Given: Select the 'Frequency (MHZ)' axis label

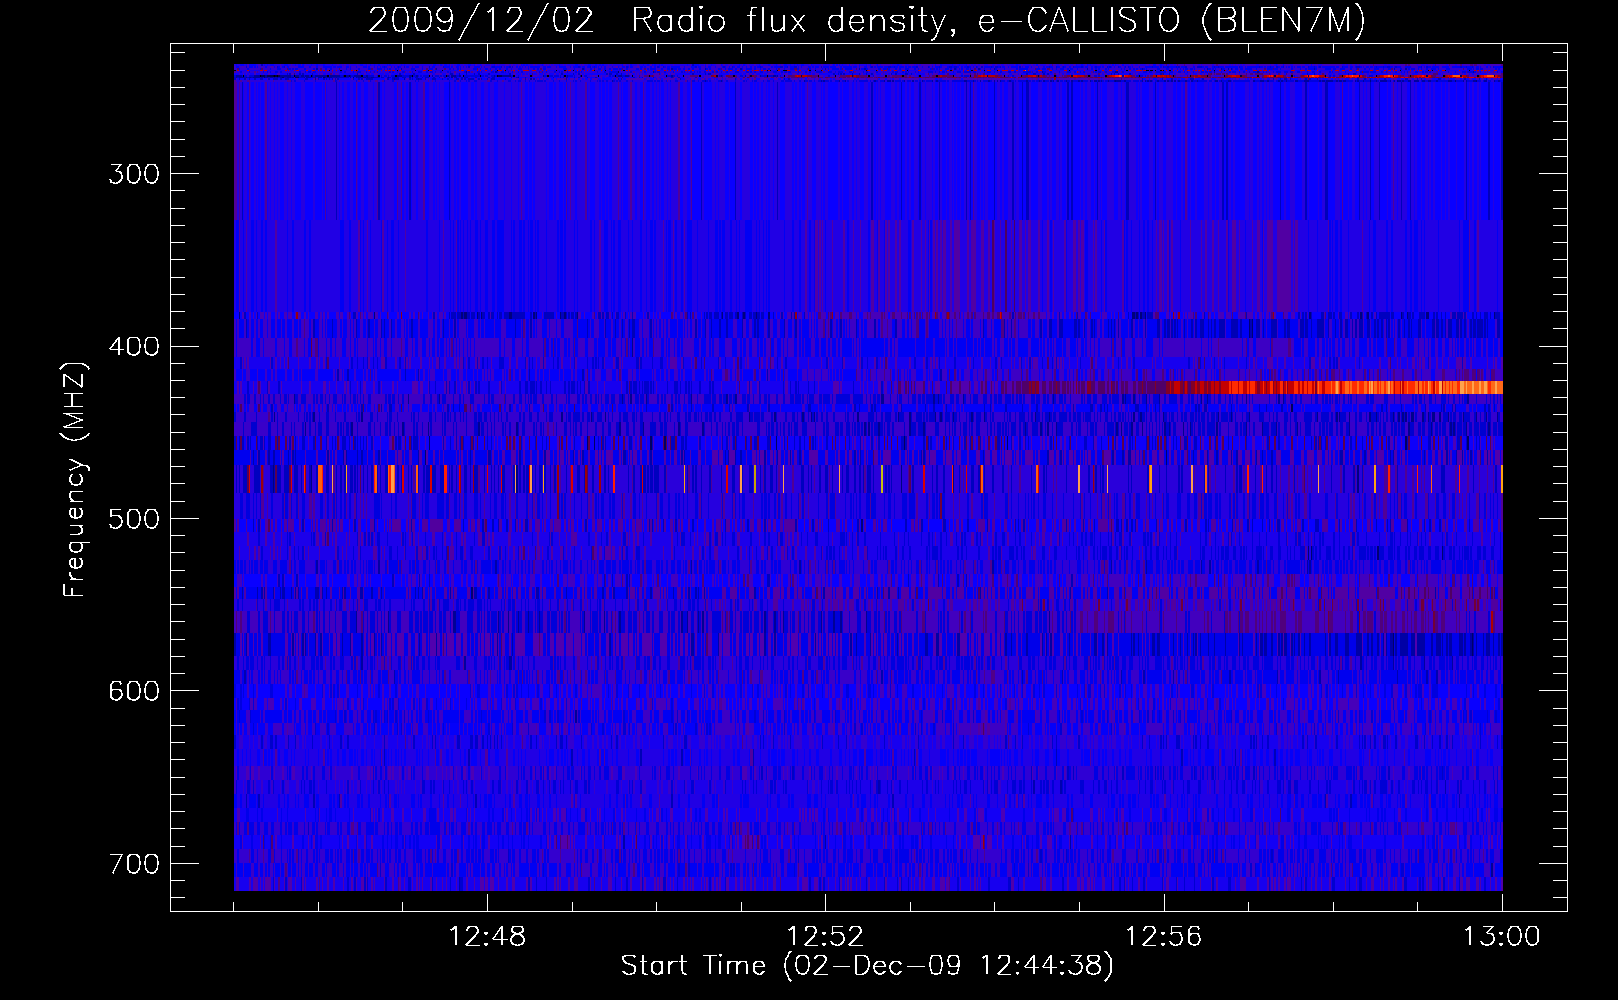Looking at the screenshot, I should (75, 479).
